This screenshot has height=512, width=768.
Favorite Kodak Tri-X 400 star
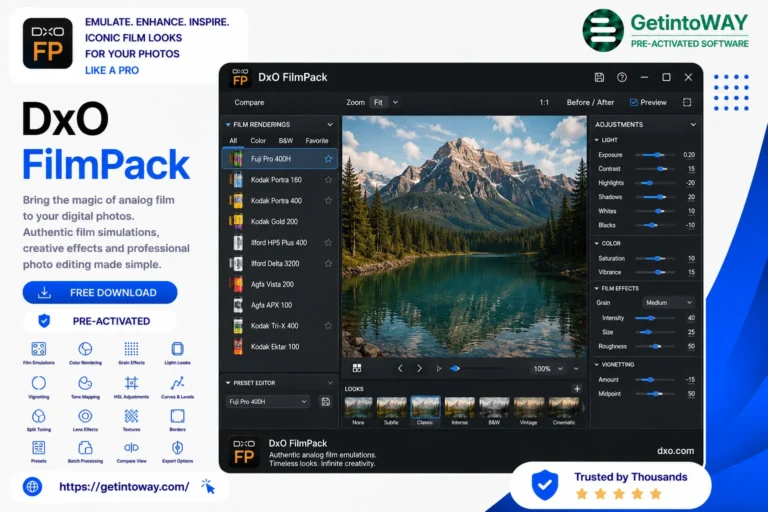click(328, 326)
